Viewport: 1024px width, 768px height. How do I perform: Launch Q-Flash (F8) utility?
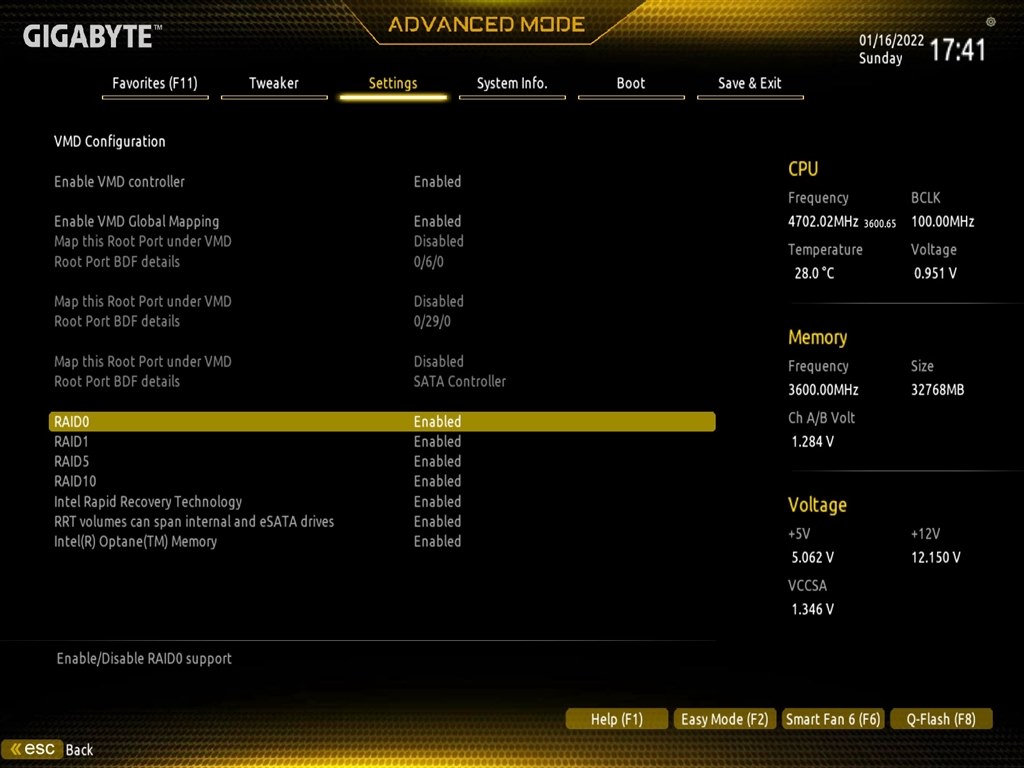[941, 719]
